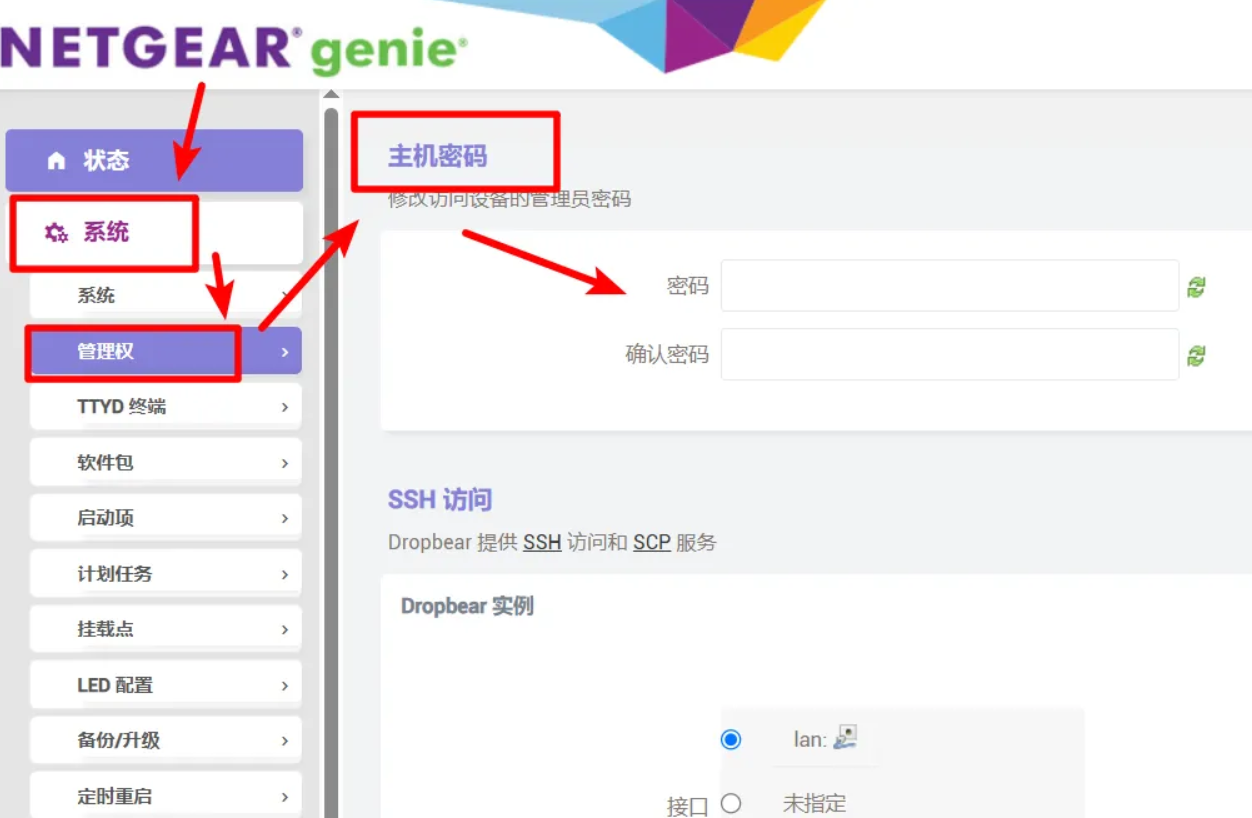Click the gear icon beside 系统
This screenshot has width=1252, height=818.
coord(56,233)
